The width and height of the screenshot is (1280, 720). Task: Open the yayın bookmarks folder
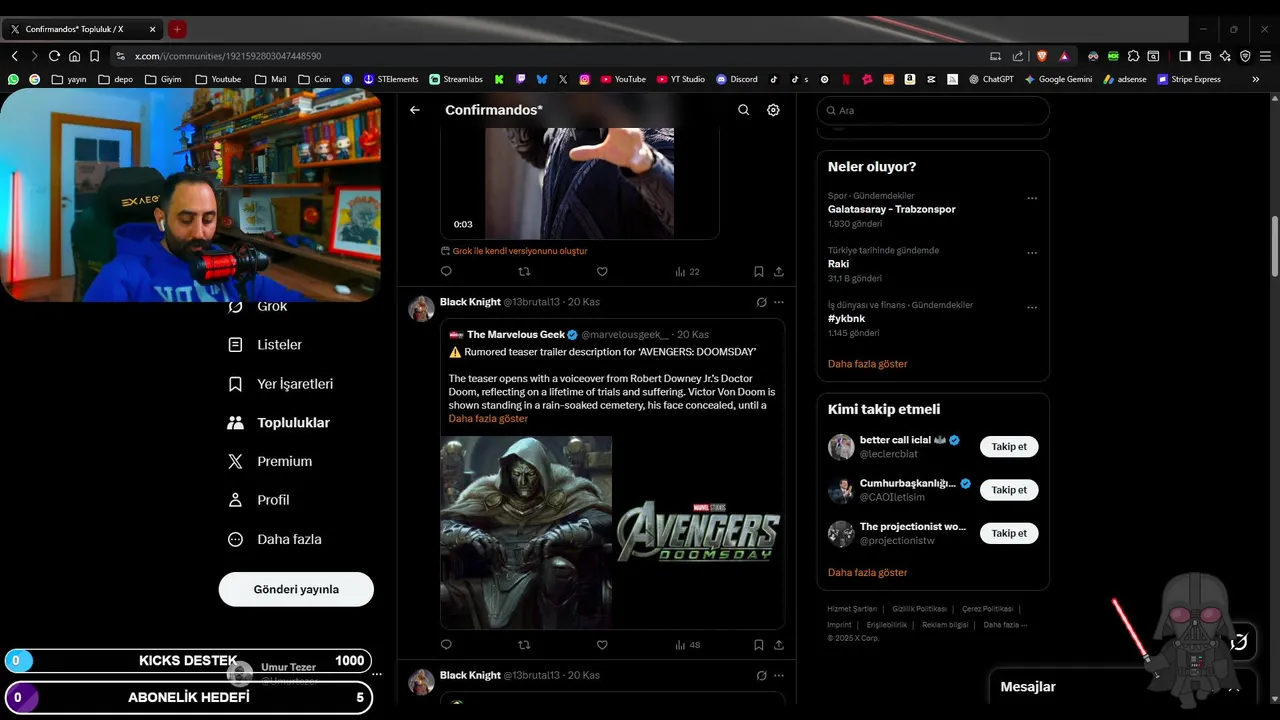point(69,79)
